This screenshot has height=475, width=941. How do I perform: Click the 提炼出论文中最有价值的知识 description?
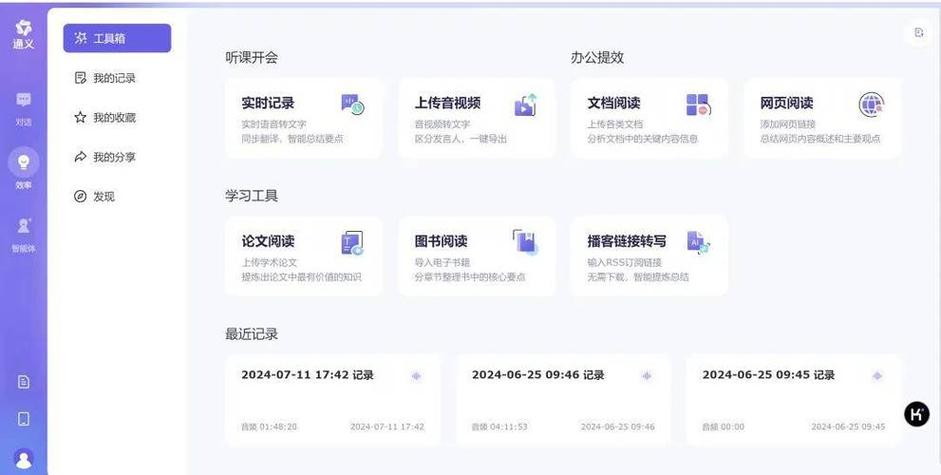pos(302,277)
